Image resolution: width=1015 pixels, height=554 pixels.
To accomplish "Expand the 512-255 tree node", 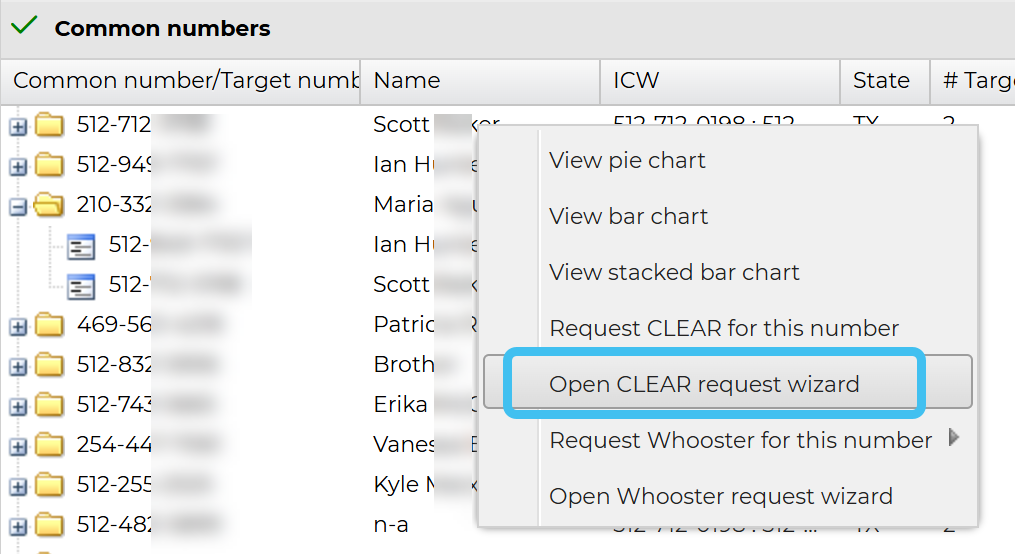I will tap(18, 486).
